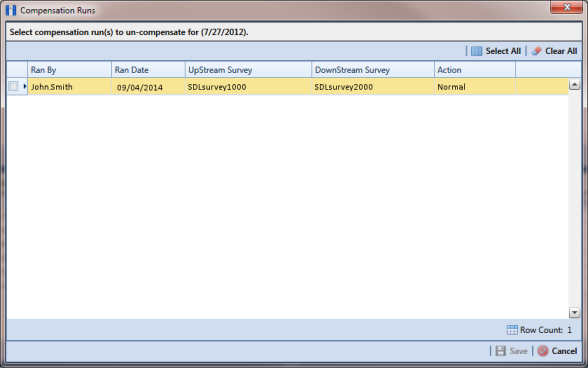Check the box for the John.Smith row
The height and width of the screenshot is (368, 588).
[x=14, y=87]
